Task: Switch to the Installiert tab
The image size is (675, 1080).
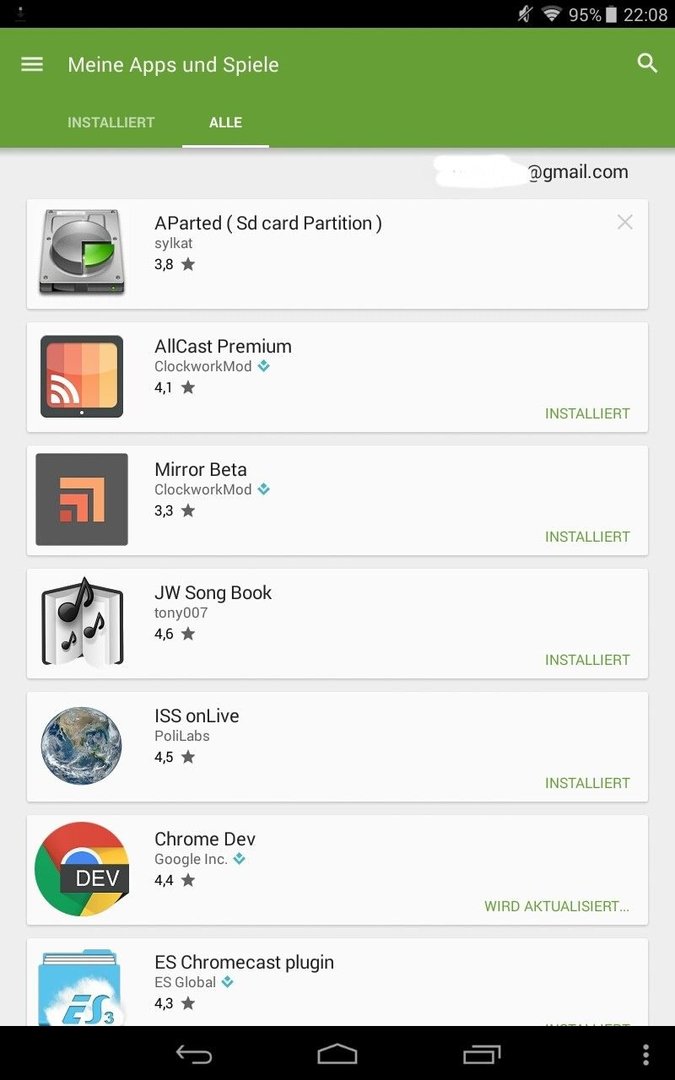Action: coord(111,123)
